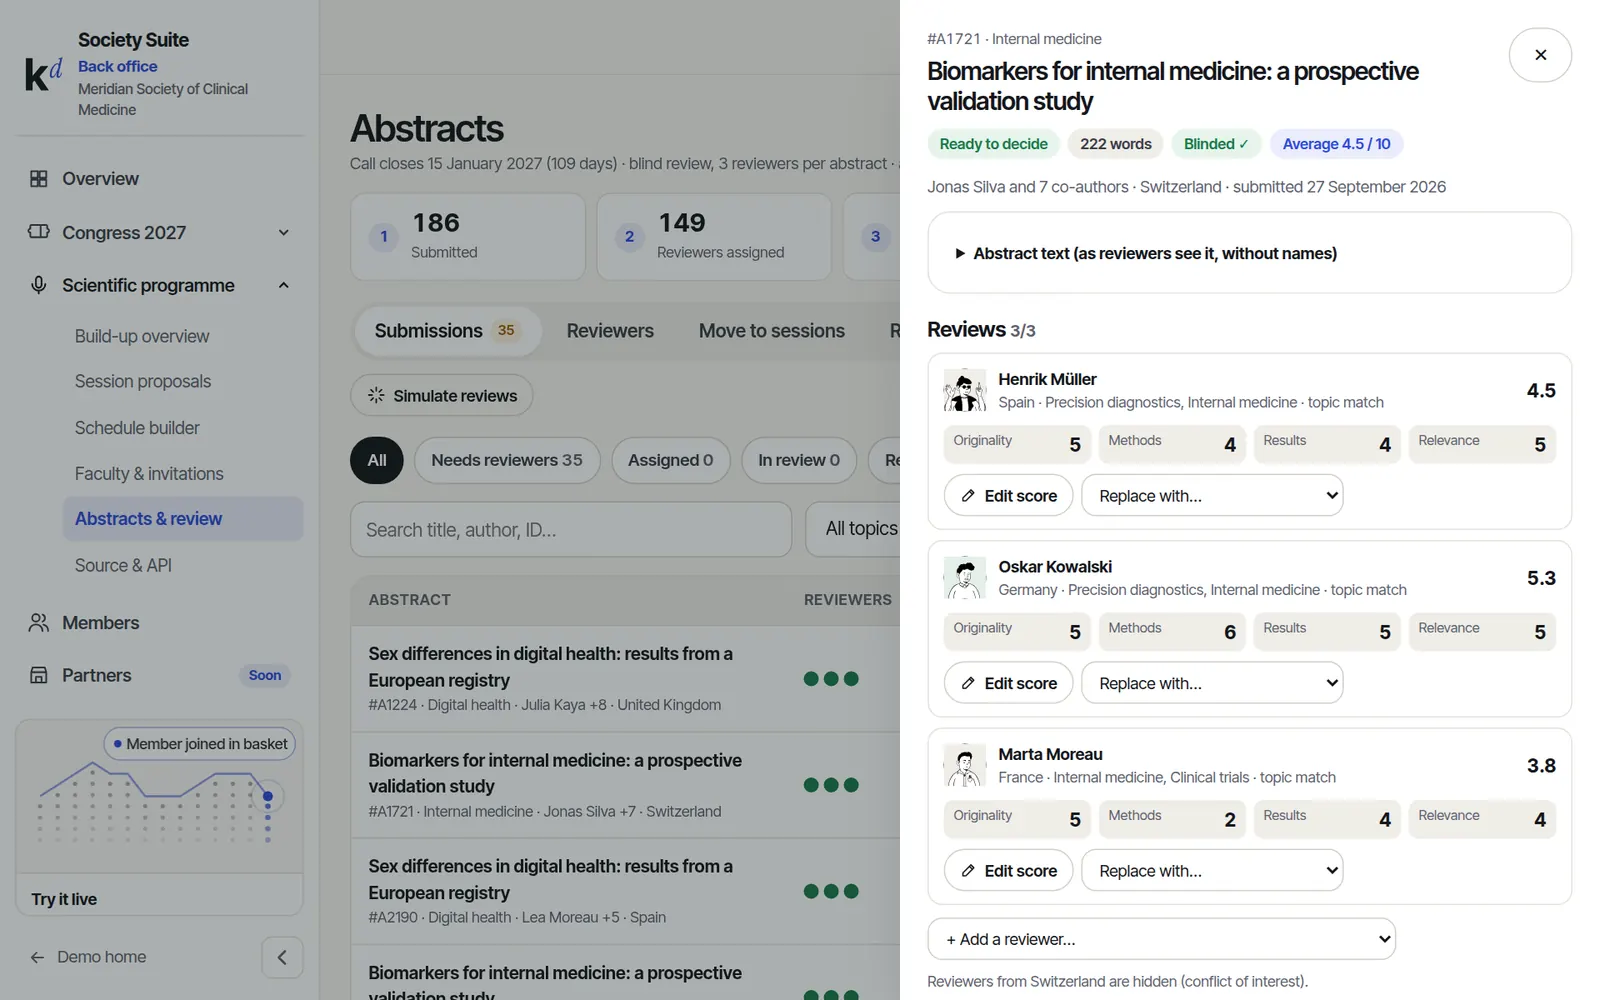Open Marta Moreau's Replace with dropdown
The width and height of the screenshot is (1600, 1000).
pos(1212,871)
